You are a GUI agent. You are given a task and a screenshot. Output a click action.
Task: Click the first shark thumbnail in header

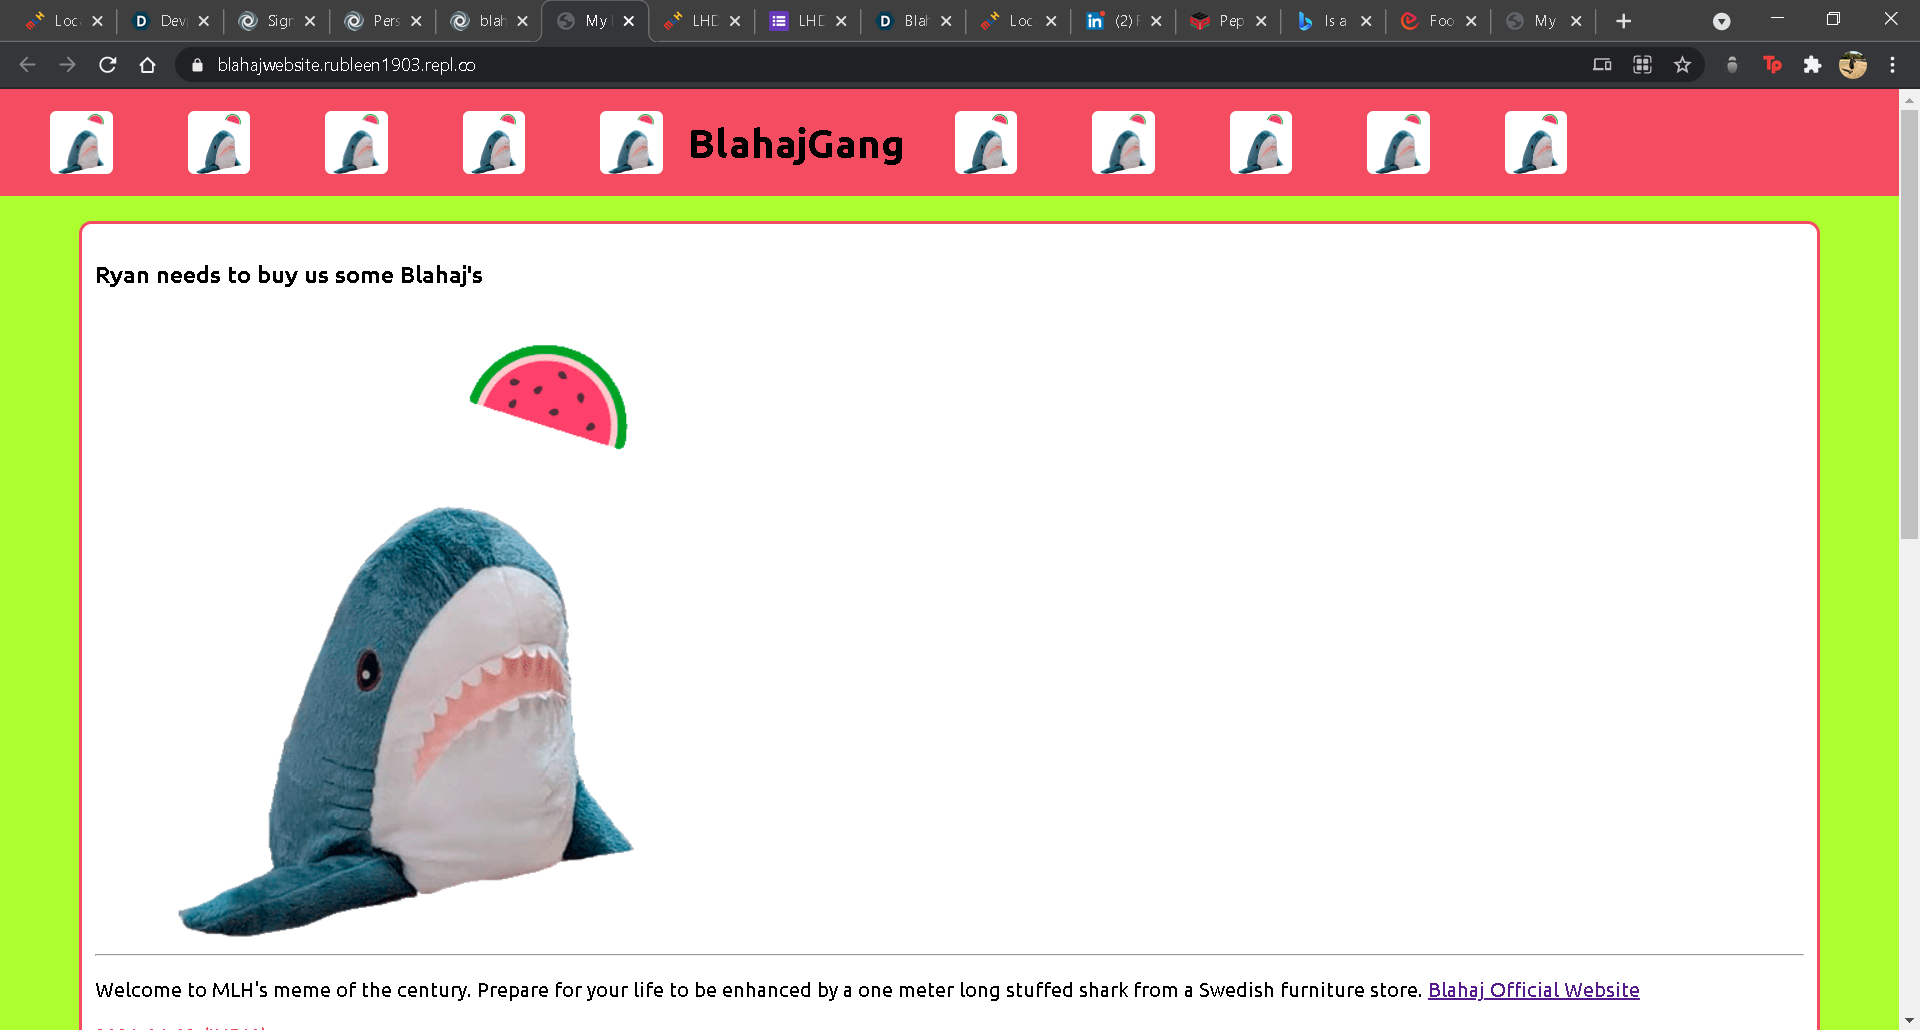(x=81, y=143)
